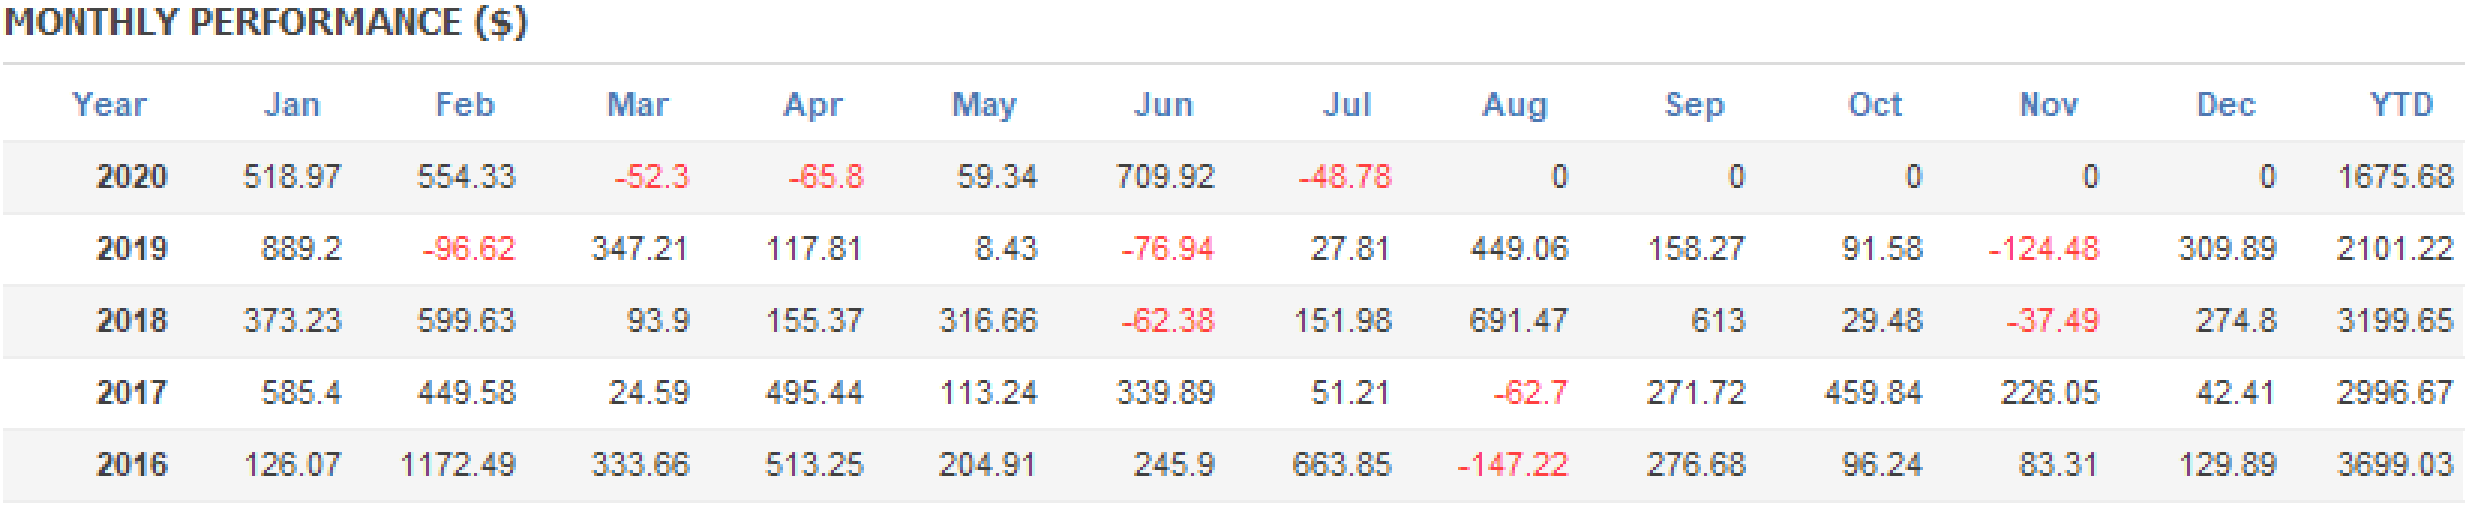The height and width of the screenshot is (507, 2465).
Task: Select the Jan column header
Action: pos(292,104)
